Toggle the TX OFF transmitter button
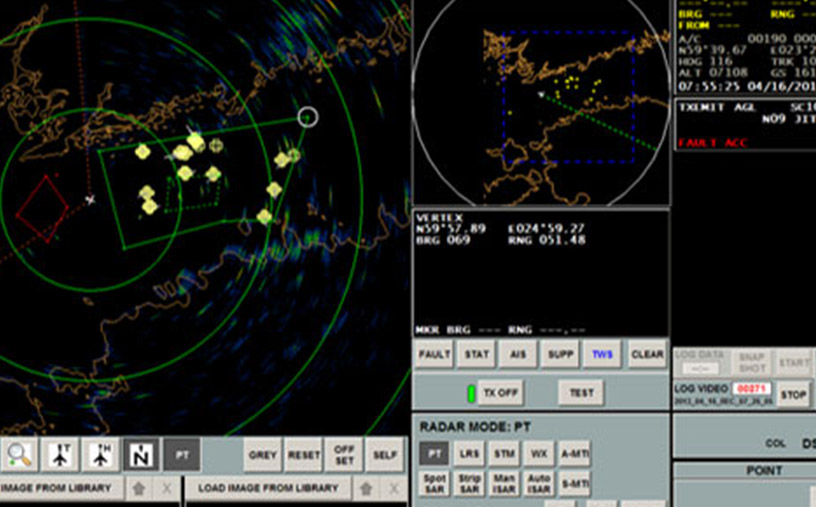816x507 pixels. 501,392
